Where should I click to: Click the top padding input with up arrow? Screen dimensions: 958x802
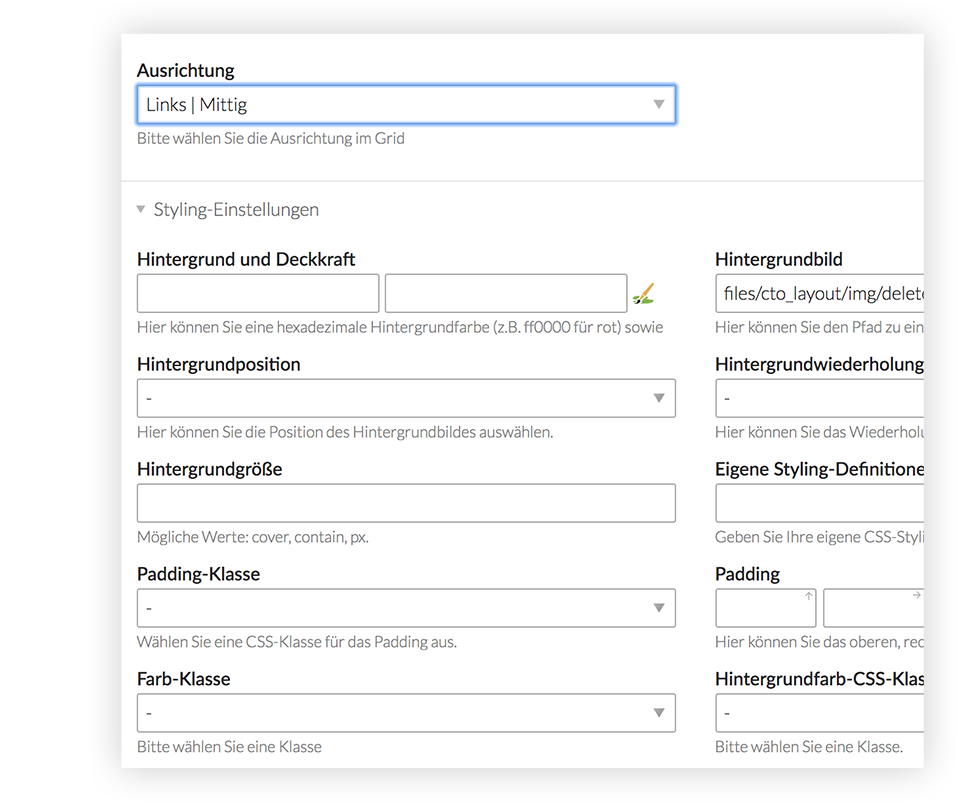(765, 608)
